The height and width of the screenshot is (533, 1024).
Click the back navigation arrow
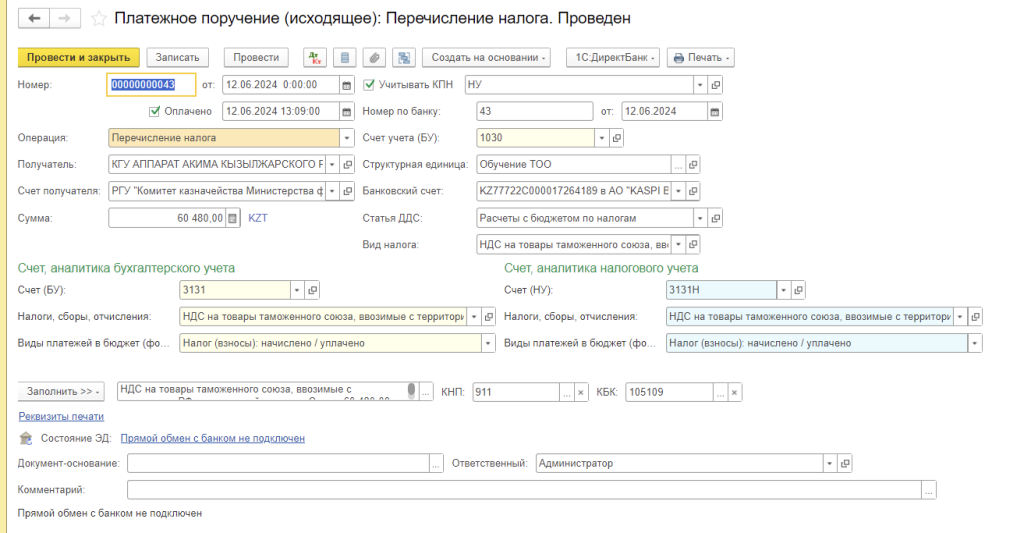[x=34, y=19]
